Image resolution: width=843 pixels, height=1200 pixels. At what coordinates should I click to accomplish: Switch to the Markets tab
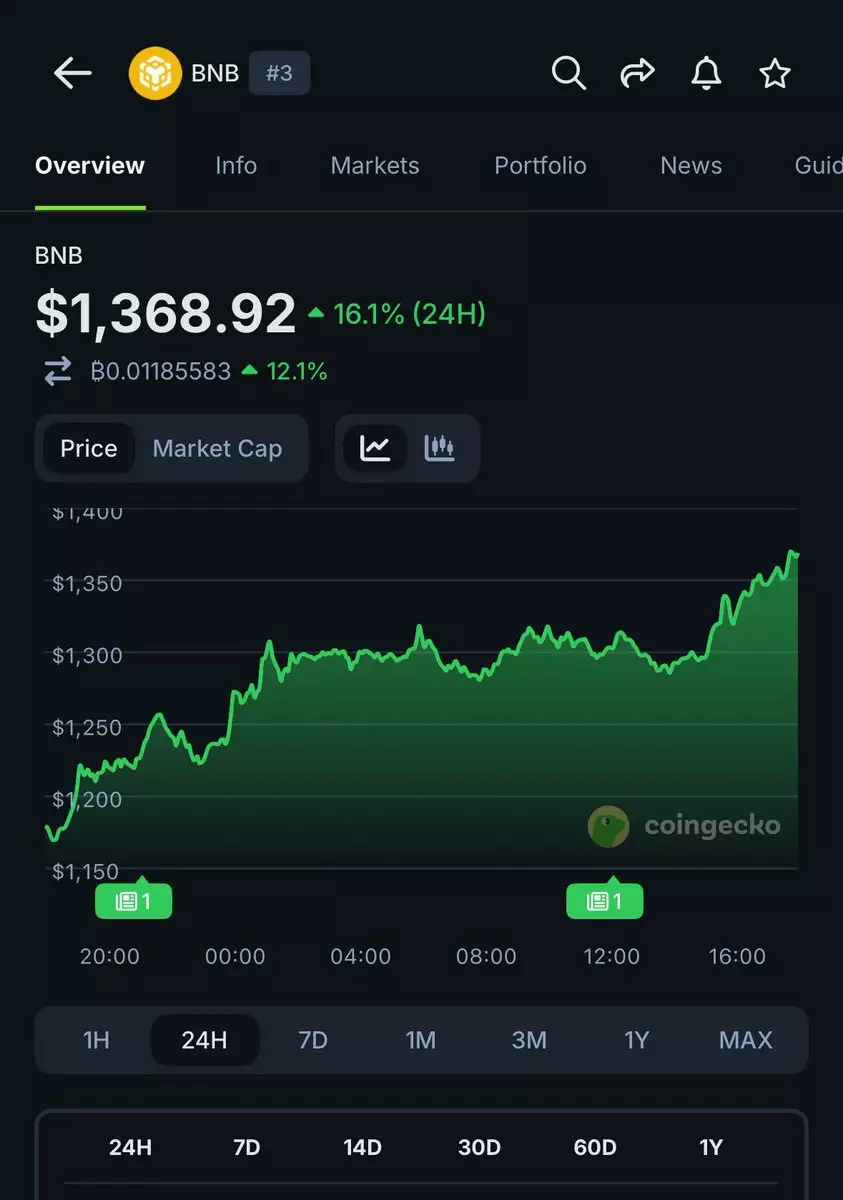click(375, 166)
